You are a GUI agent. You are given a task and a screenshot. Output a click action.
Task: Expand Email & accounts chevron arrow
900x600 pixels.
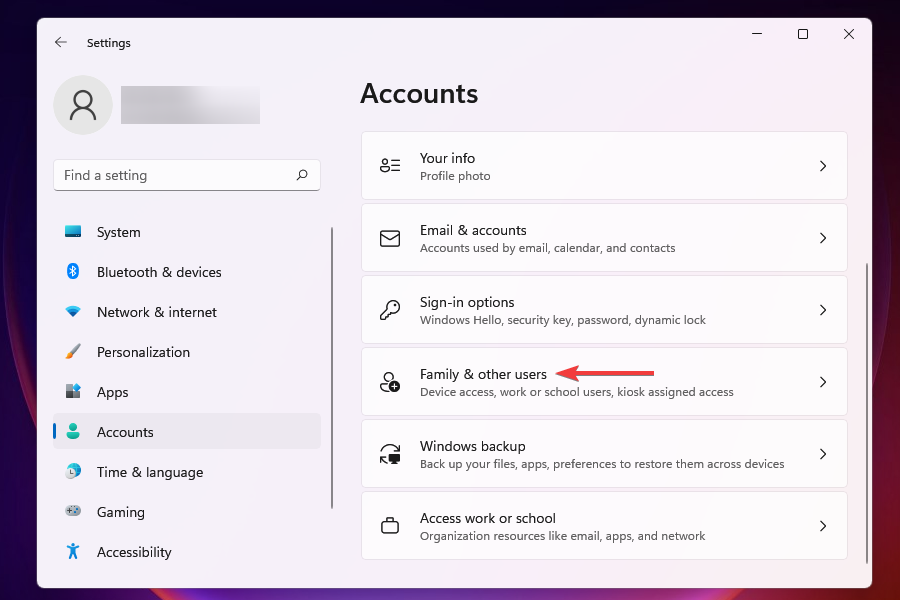[x=823, y=238]
